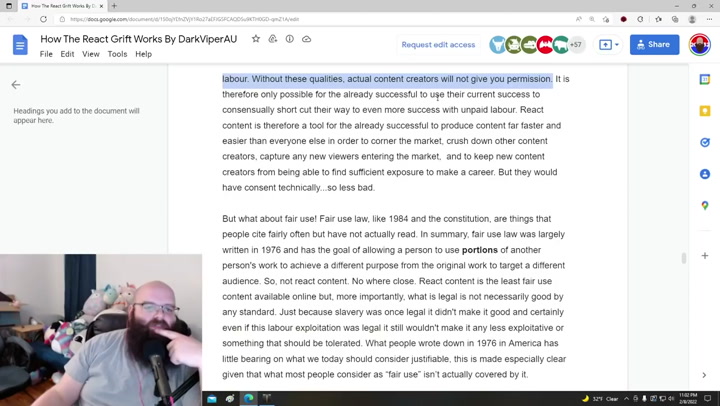Open the taskbar volume control
The height and width of the screenshot is (406, 720).
tap(671, 399)
